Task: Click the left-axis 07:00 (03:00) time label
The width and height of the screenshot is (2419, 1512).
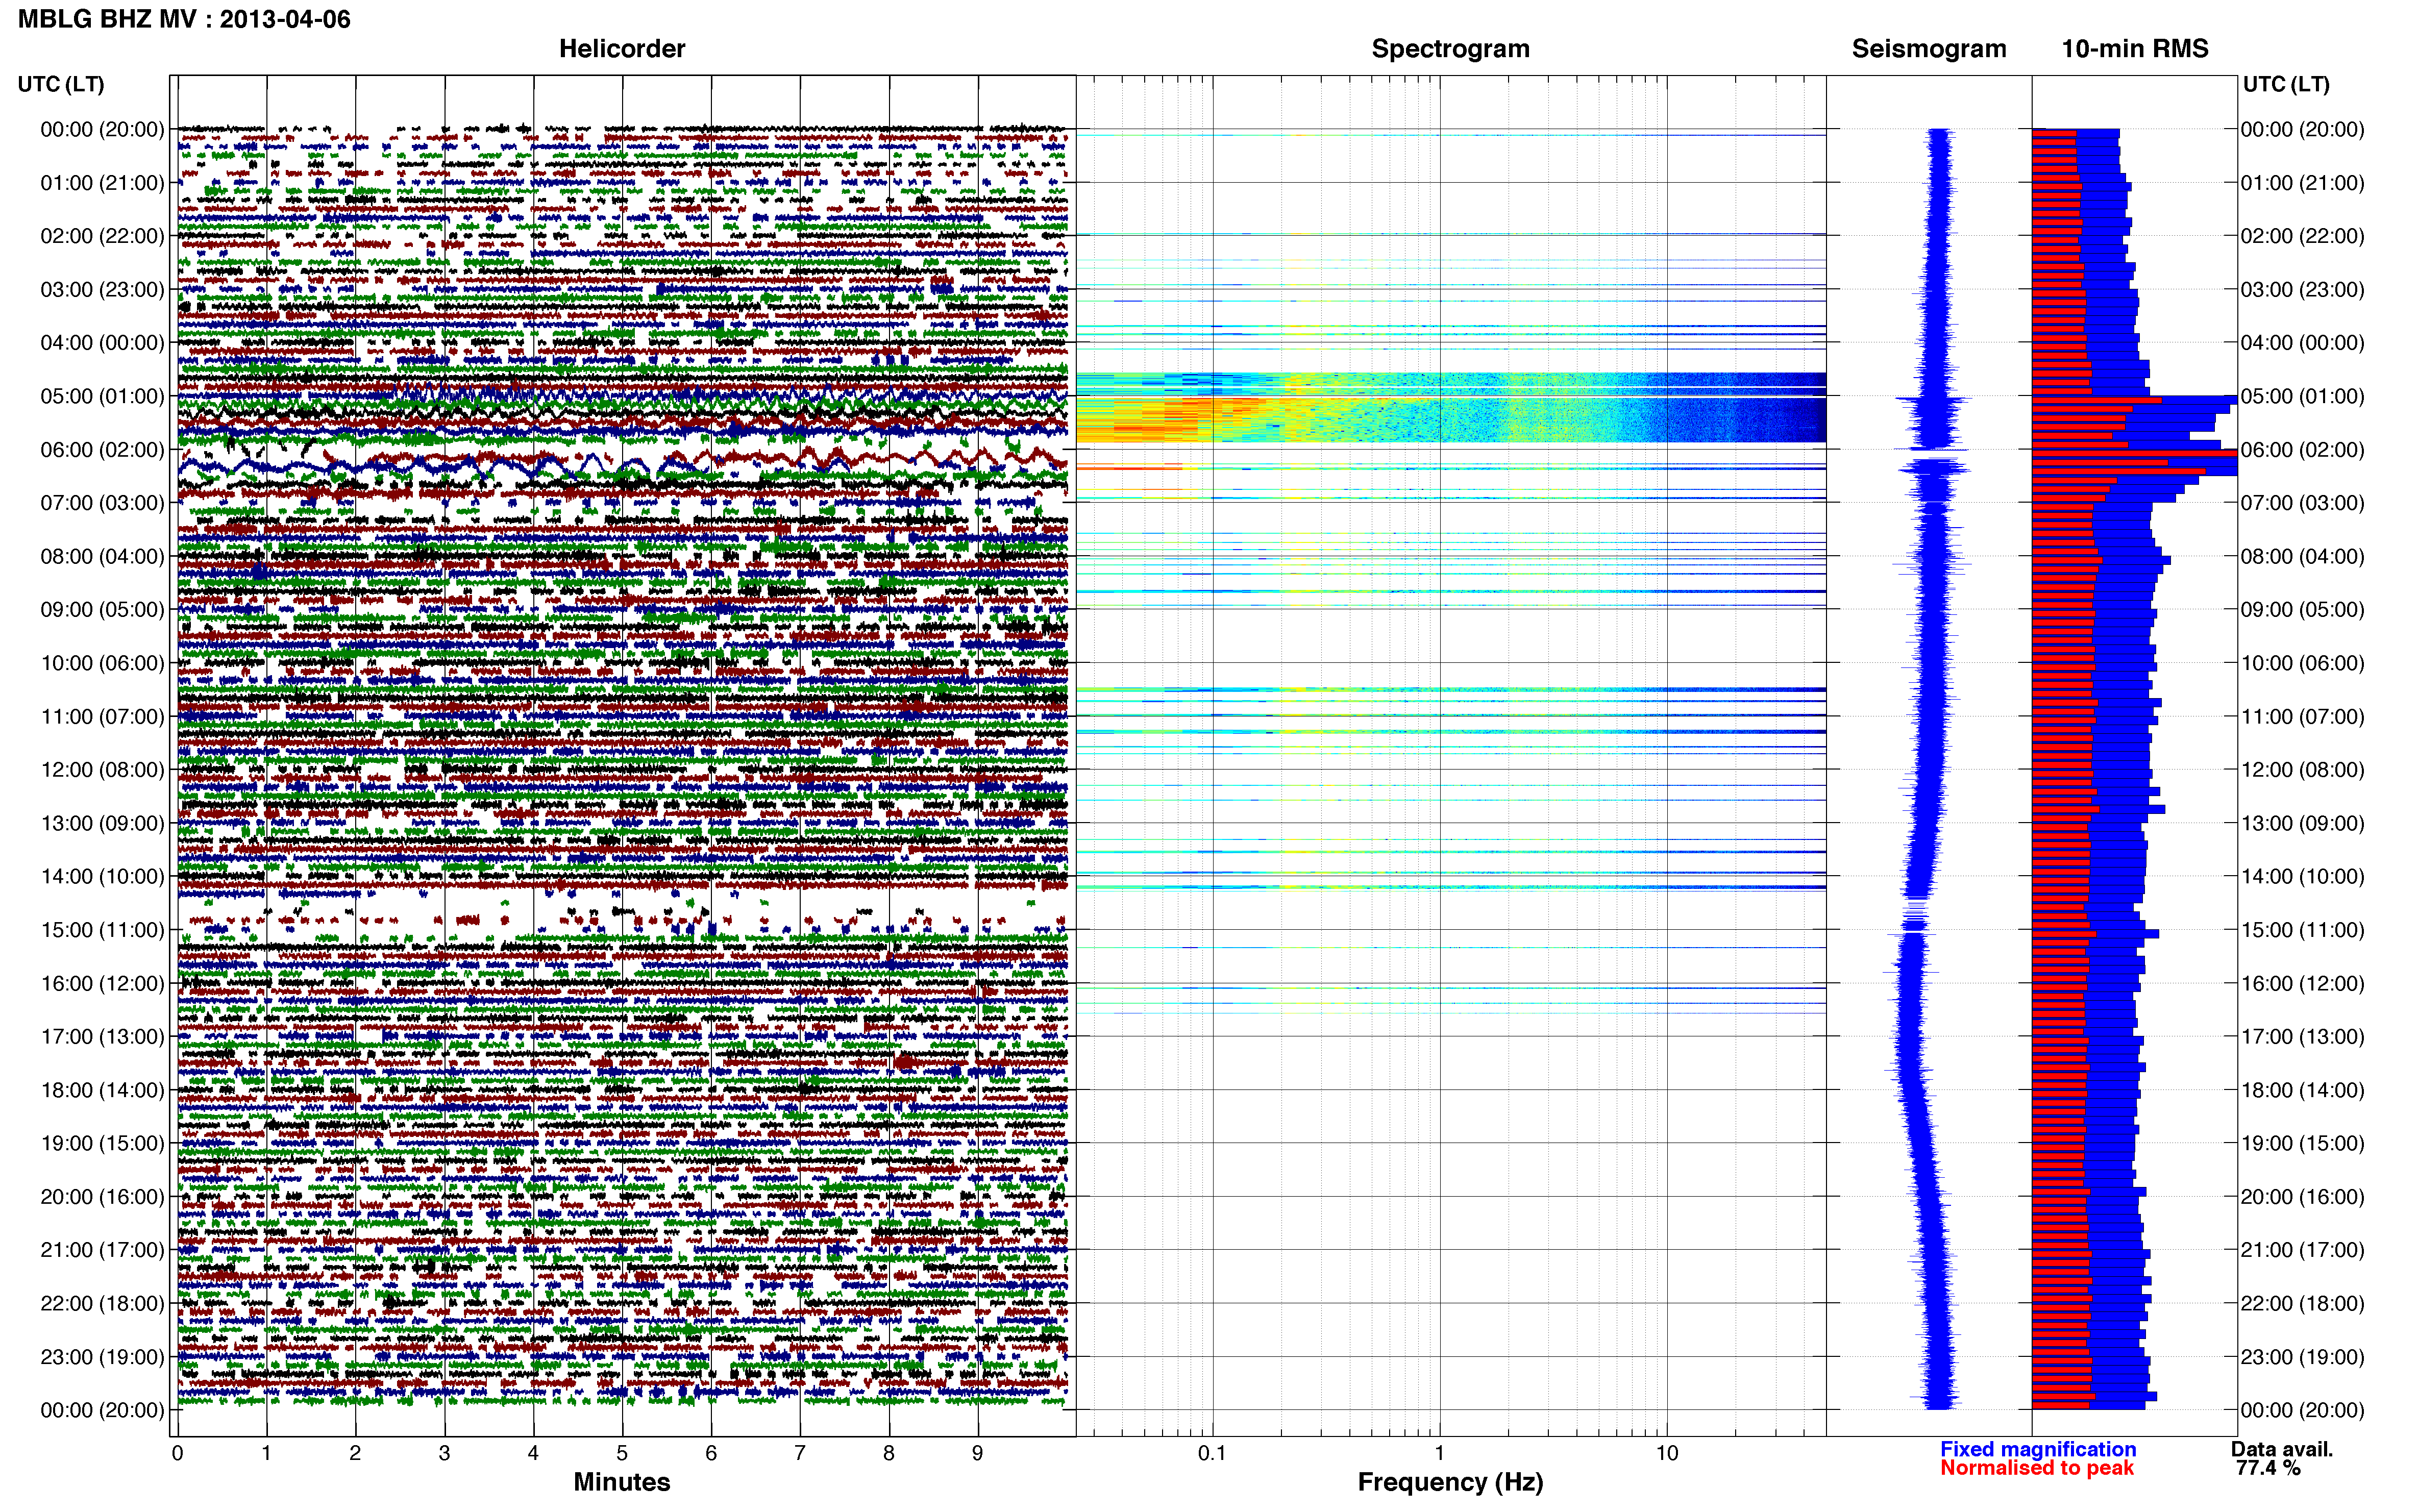Action: tap(102, 502)
